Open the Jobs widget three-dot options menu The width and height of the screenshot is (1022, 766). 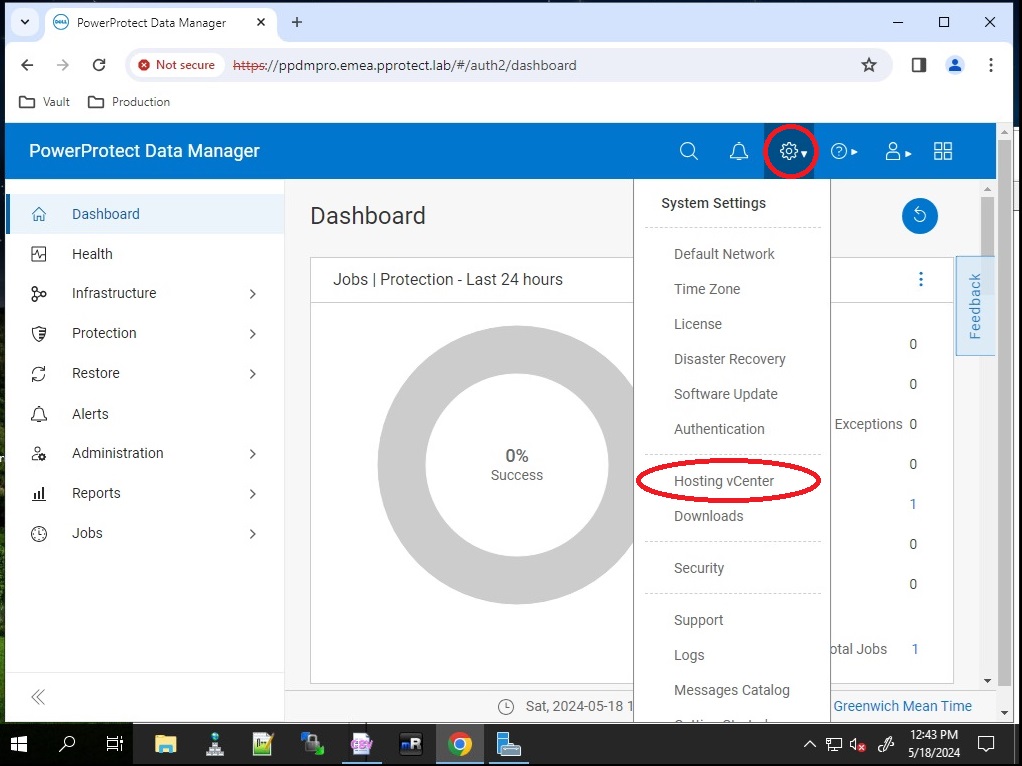click(921, 279)
